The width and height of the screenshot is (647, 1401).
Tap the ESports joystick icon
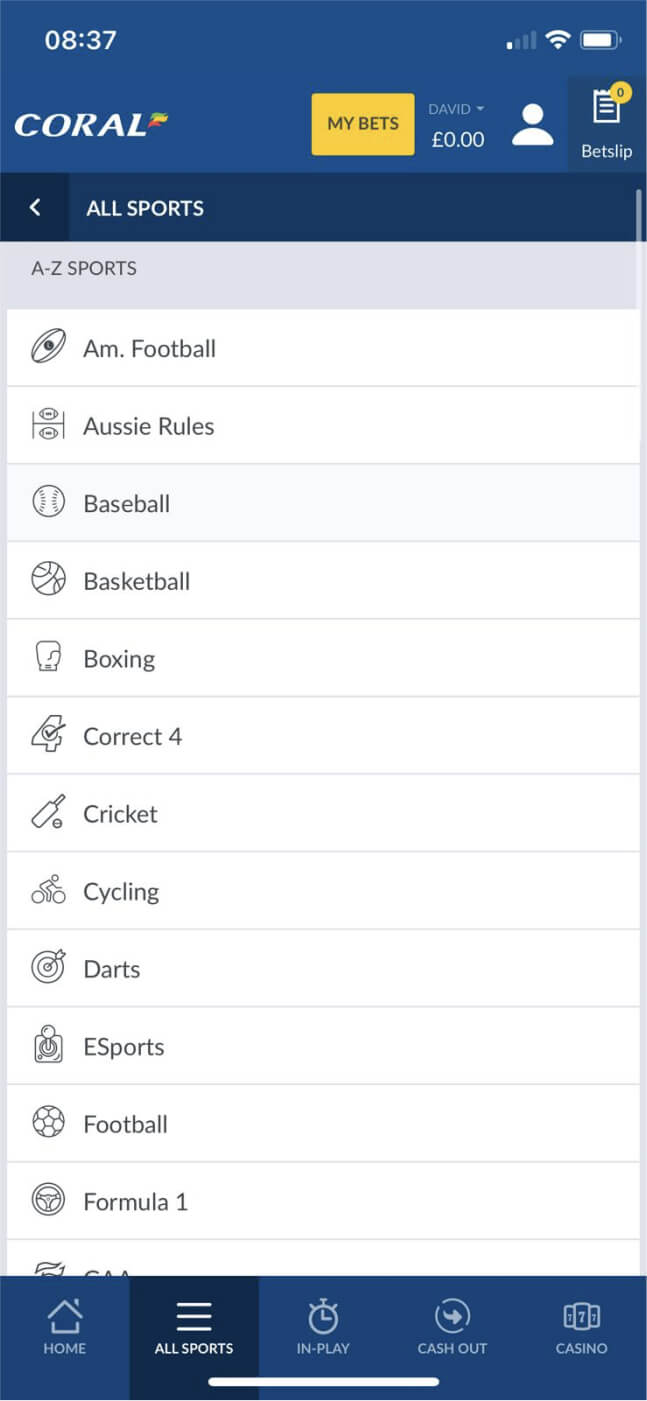(48, 1046)
